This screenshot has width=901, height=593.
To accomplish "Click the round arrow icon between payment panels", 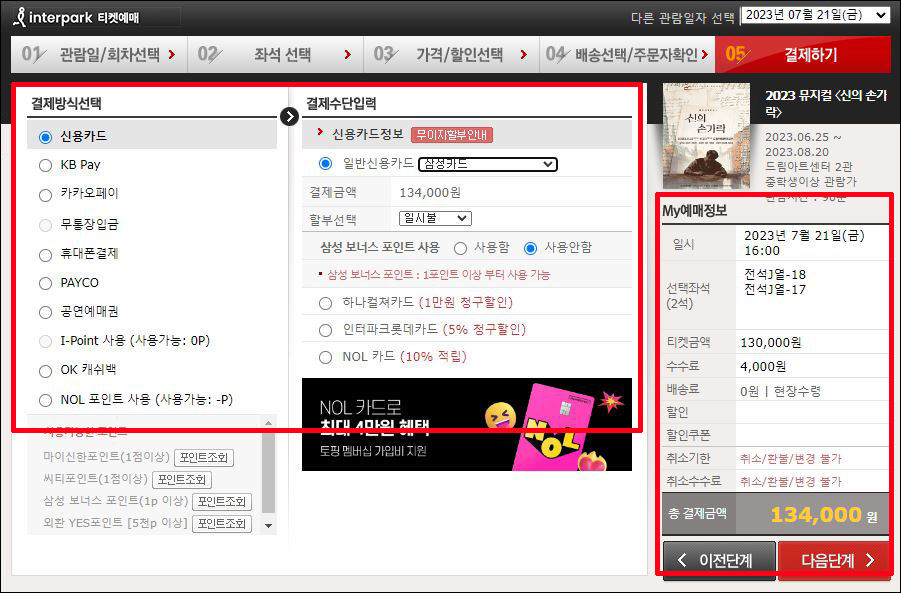I will pos(290,117).
